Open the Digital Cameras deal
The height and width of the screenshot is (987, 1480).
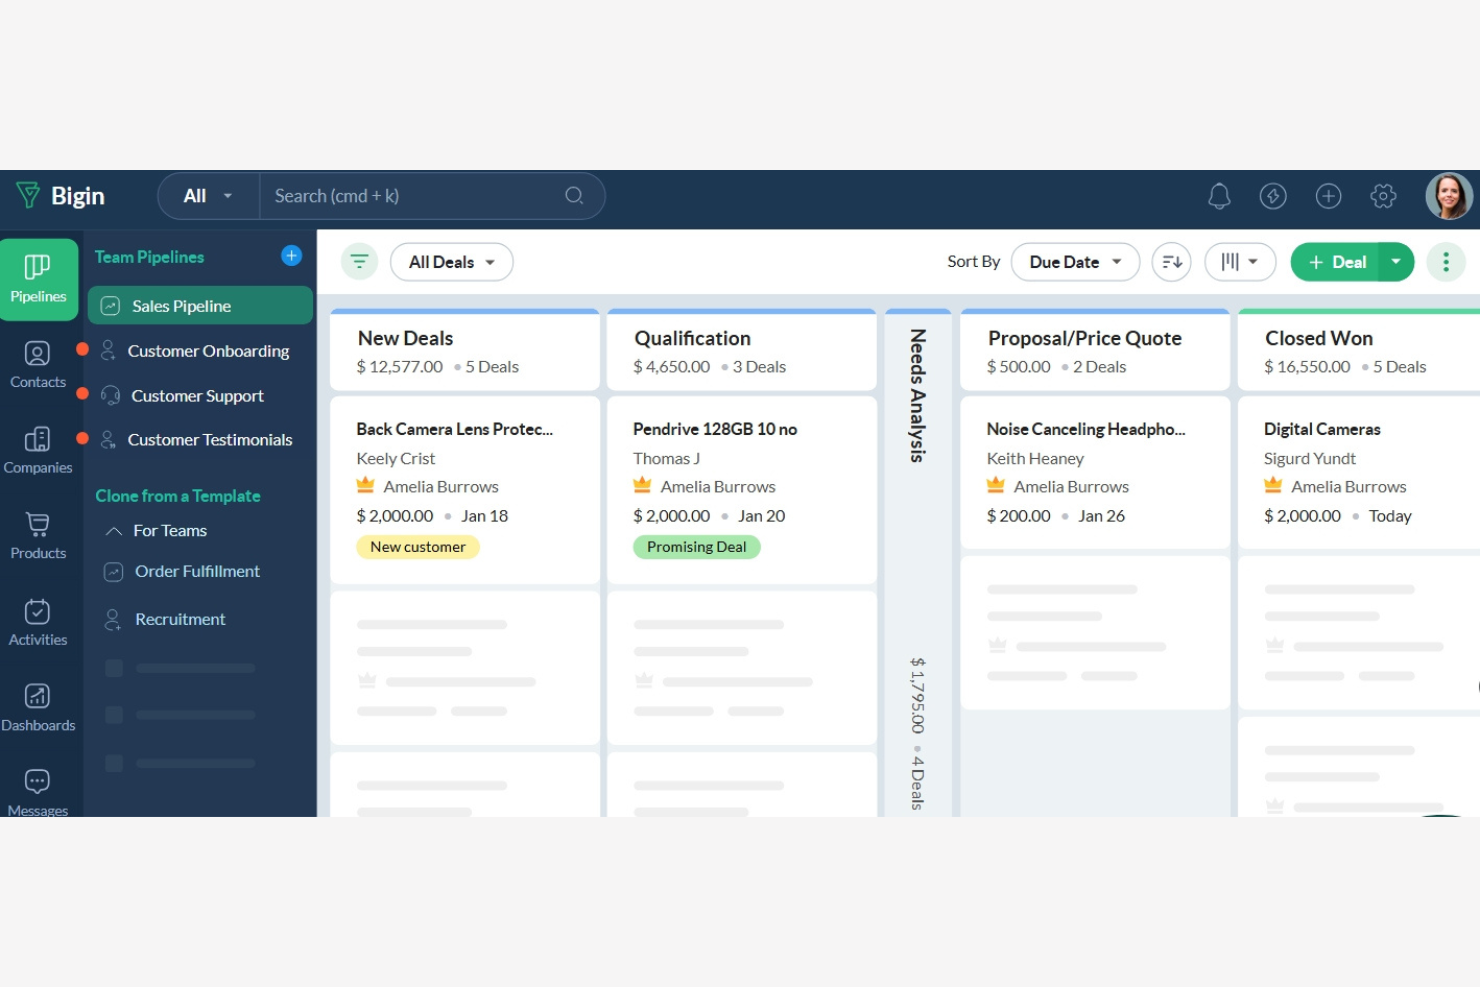click(1322, 429)
